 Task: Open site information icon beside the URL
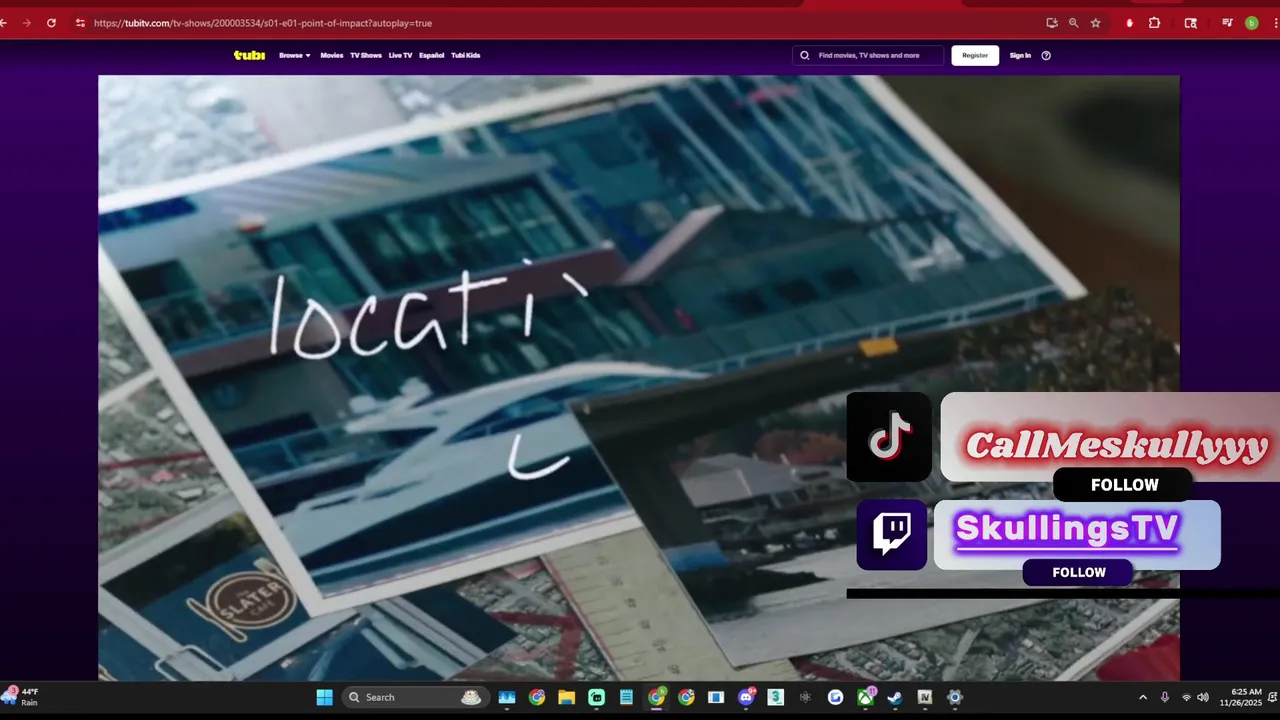(x=80, y=22)
